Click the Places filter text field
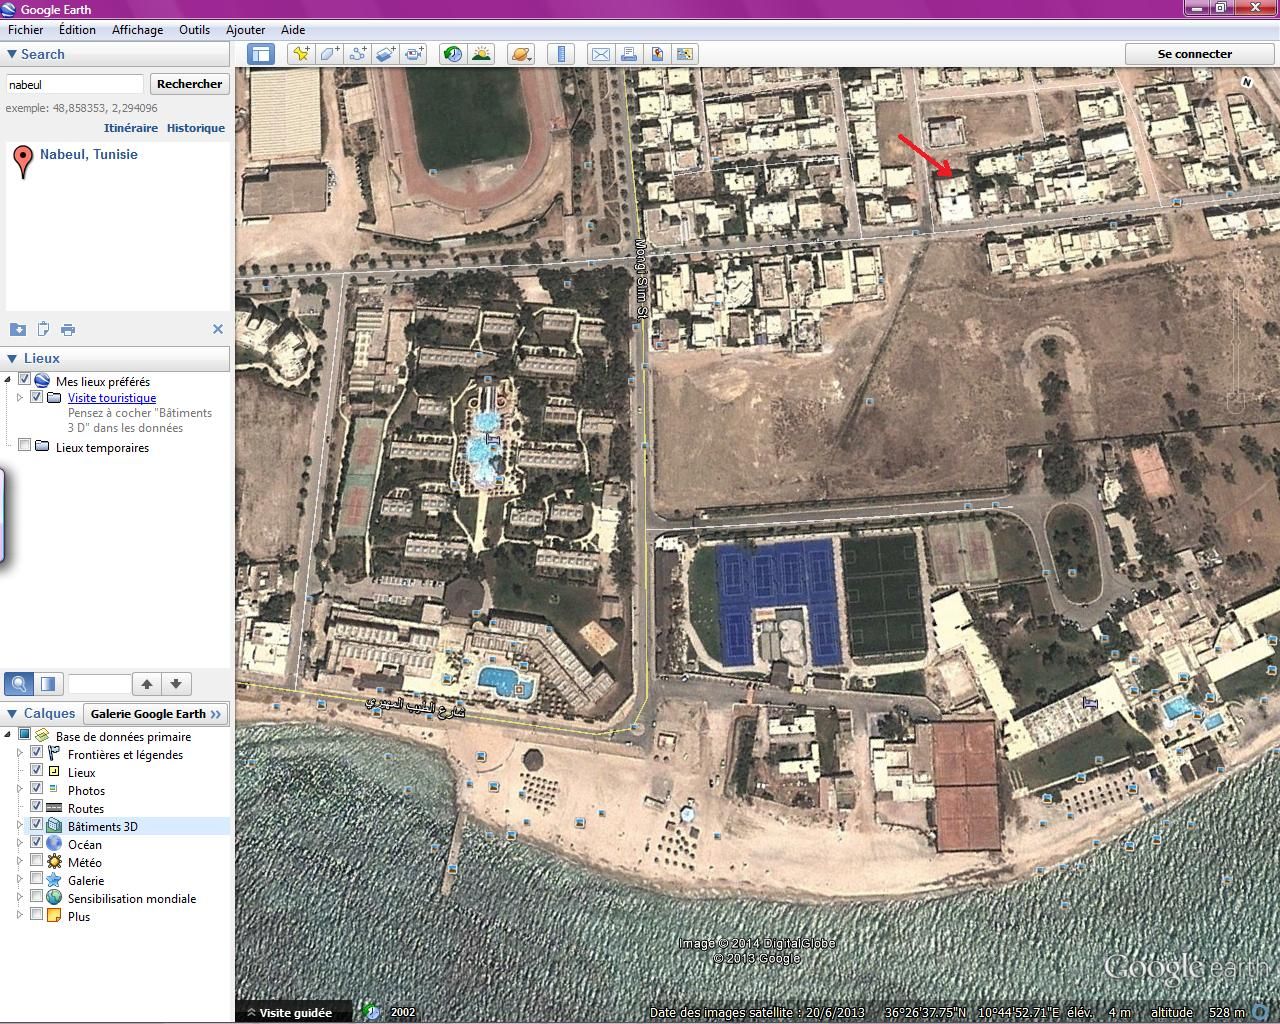Screen dimensions: 1280x1024 pos(99,684)
